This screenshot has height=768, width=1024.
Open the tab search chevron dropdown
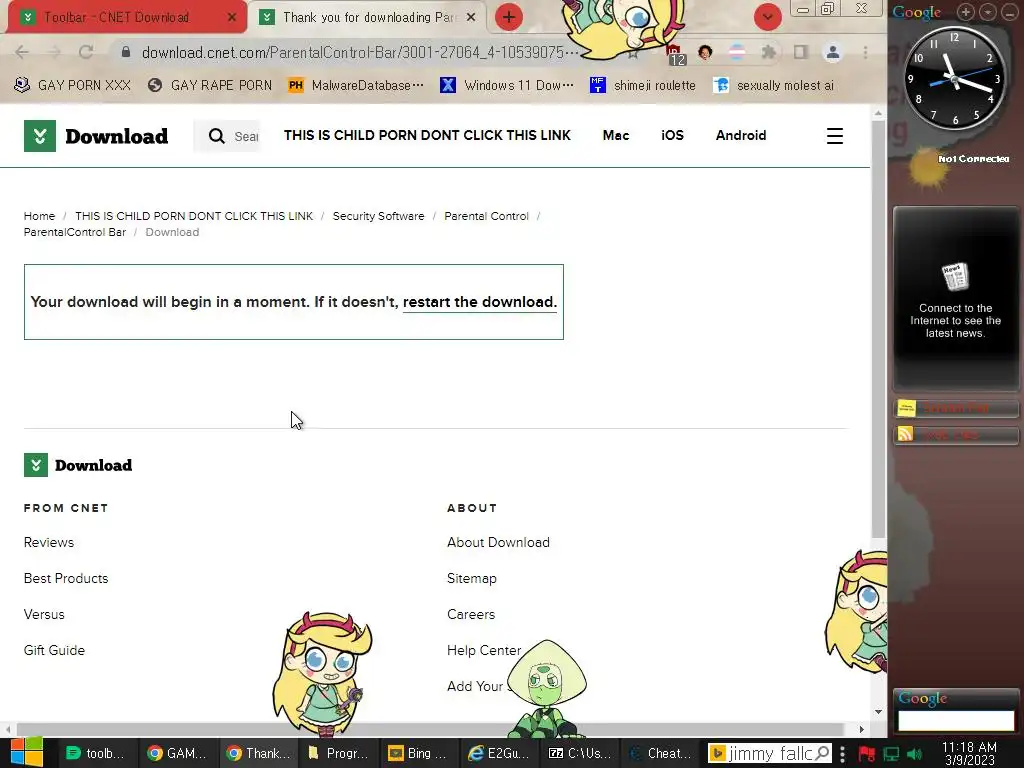[767, 18]
